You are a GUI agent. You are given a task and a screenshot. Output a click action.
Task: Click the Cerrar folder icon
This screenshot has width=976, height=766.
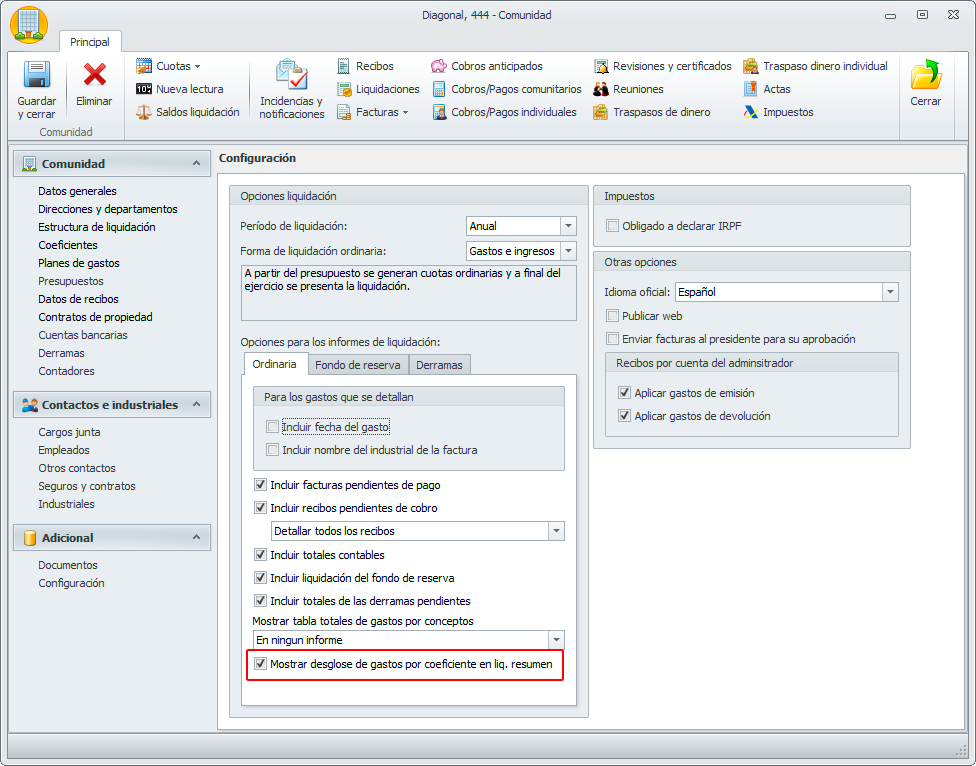[926, 74]
